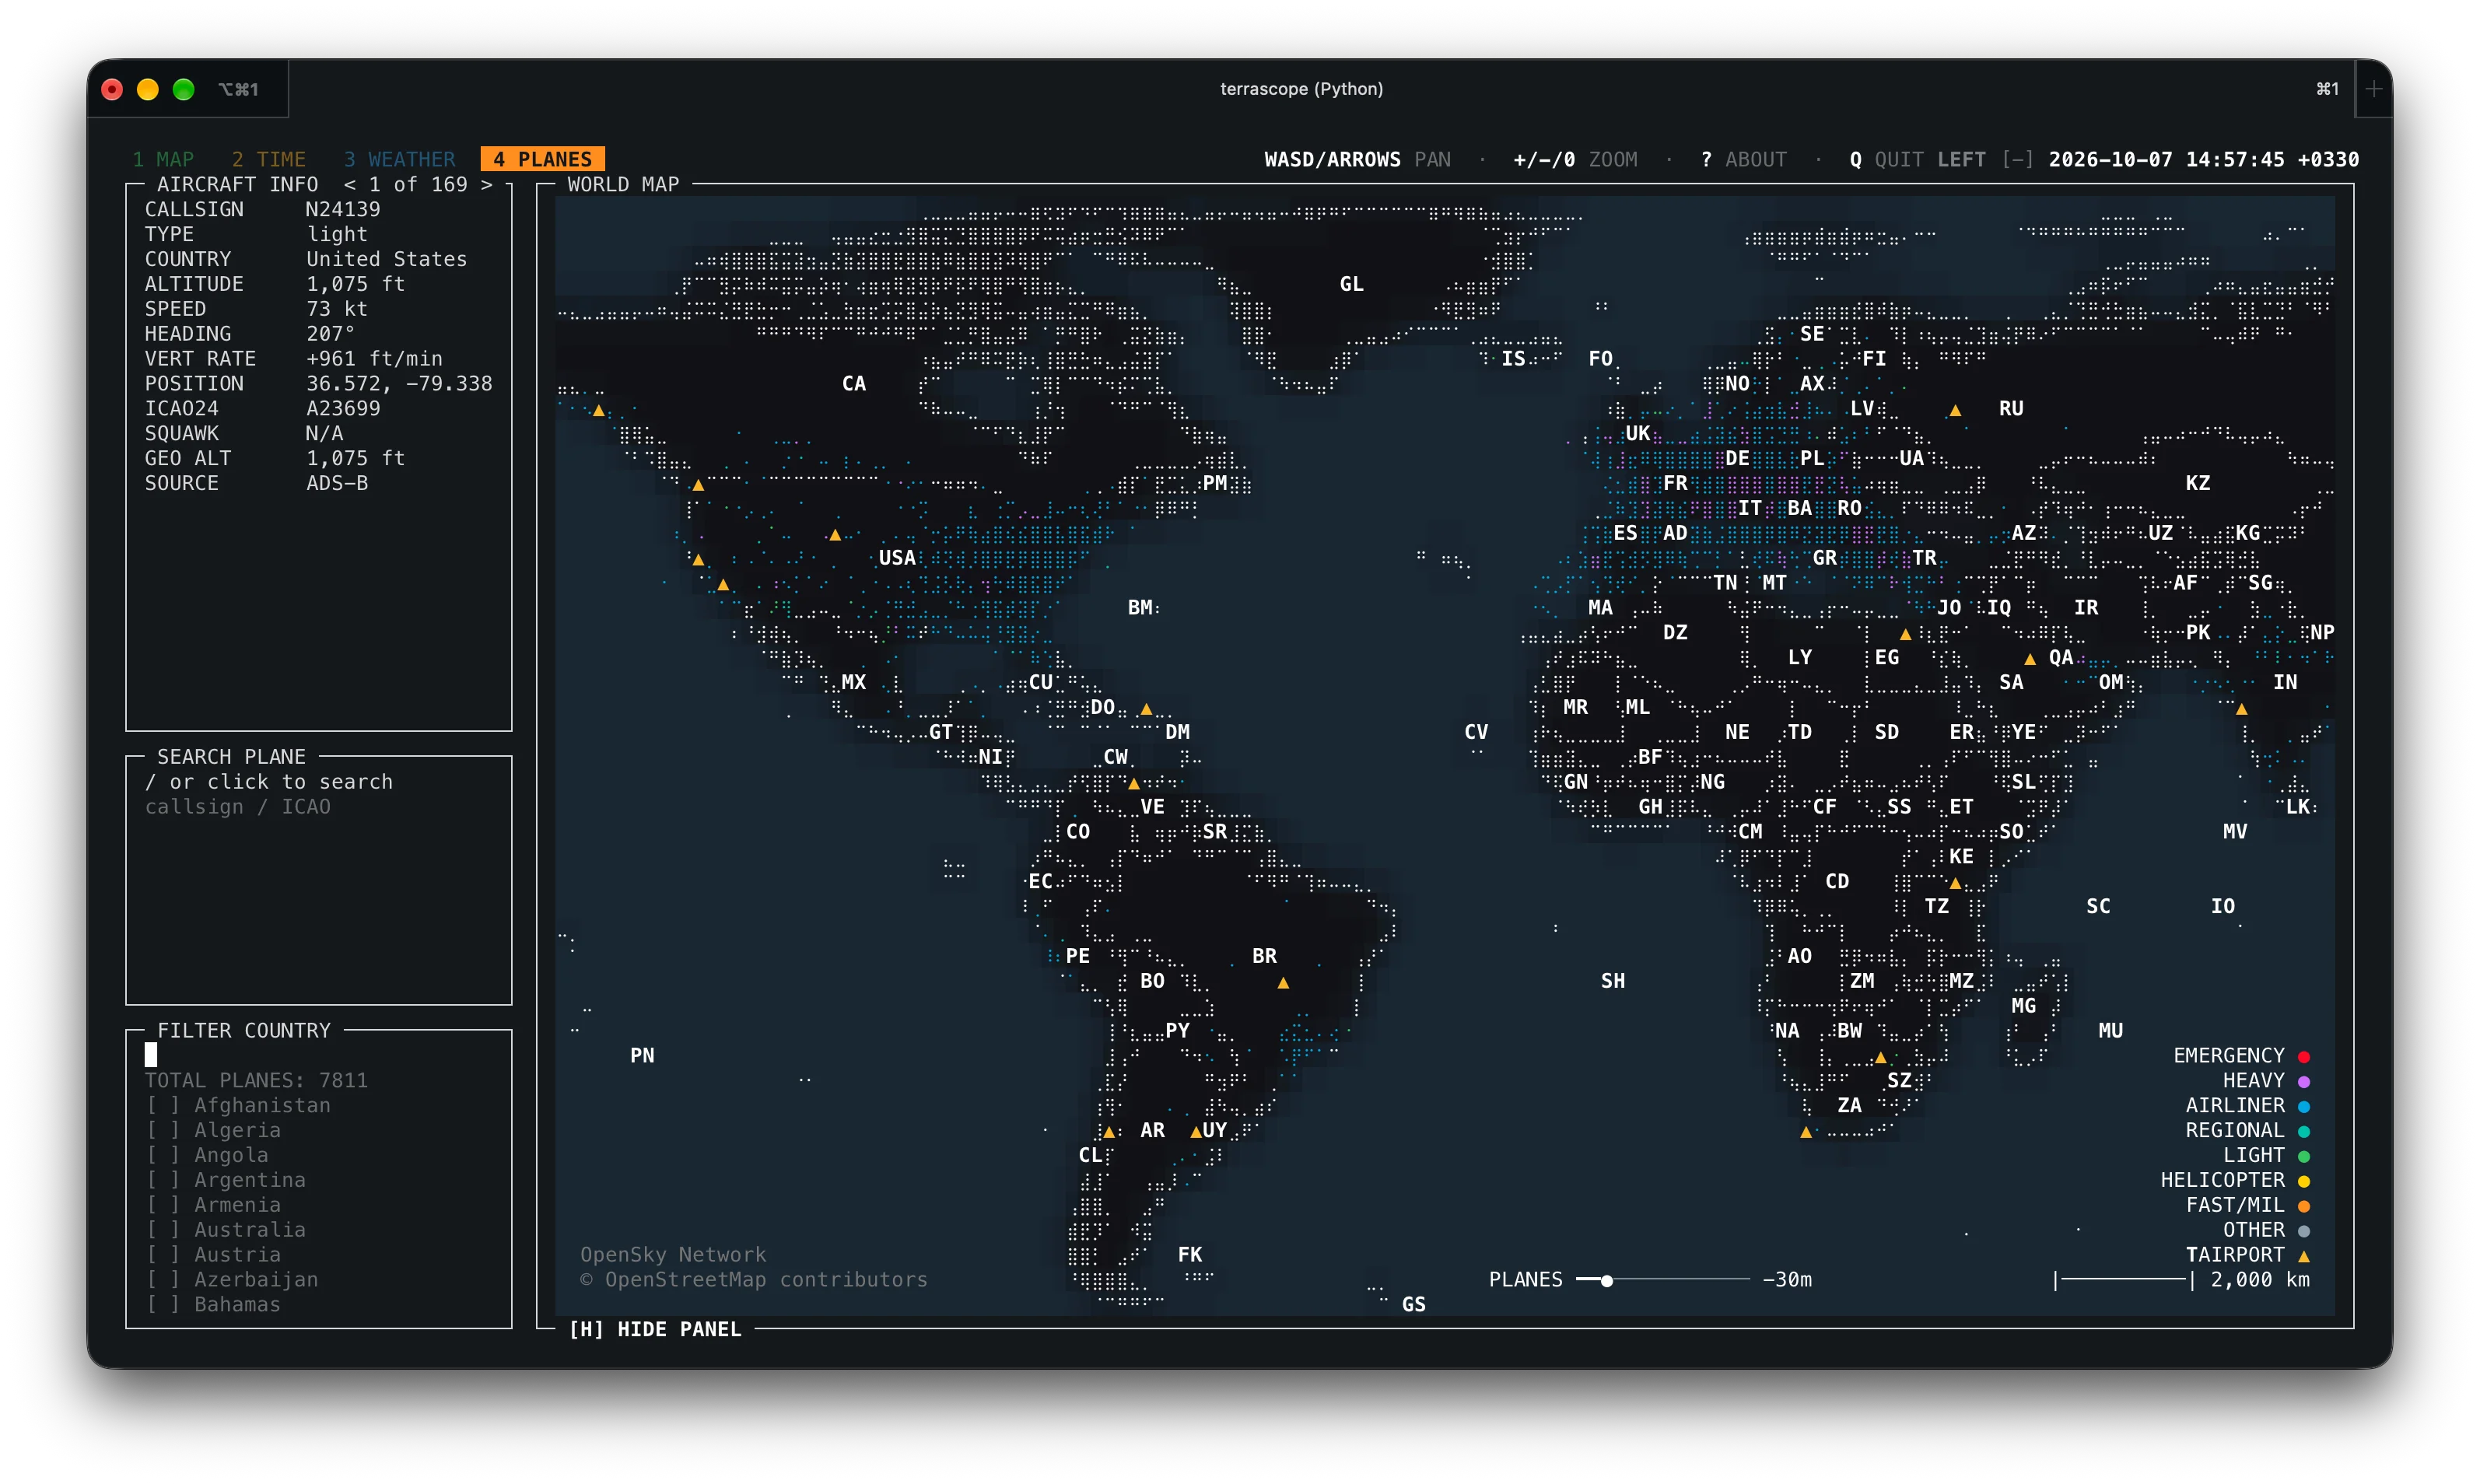Click the GL Greenland label on map
The image size is (2480, 1484).
pyautogui.click(x=1351, y=284)
